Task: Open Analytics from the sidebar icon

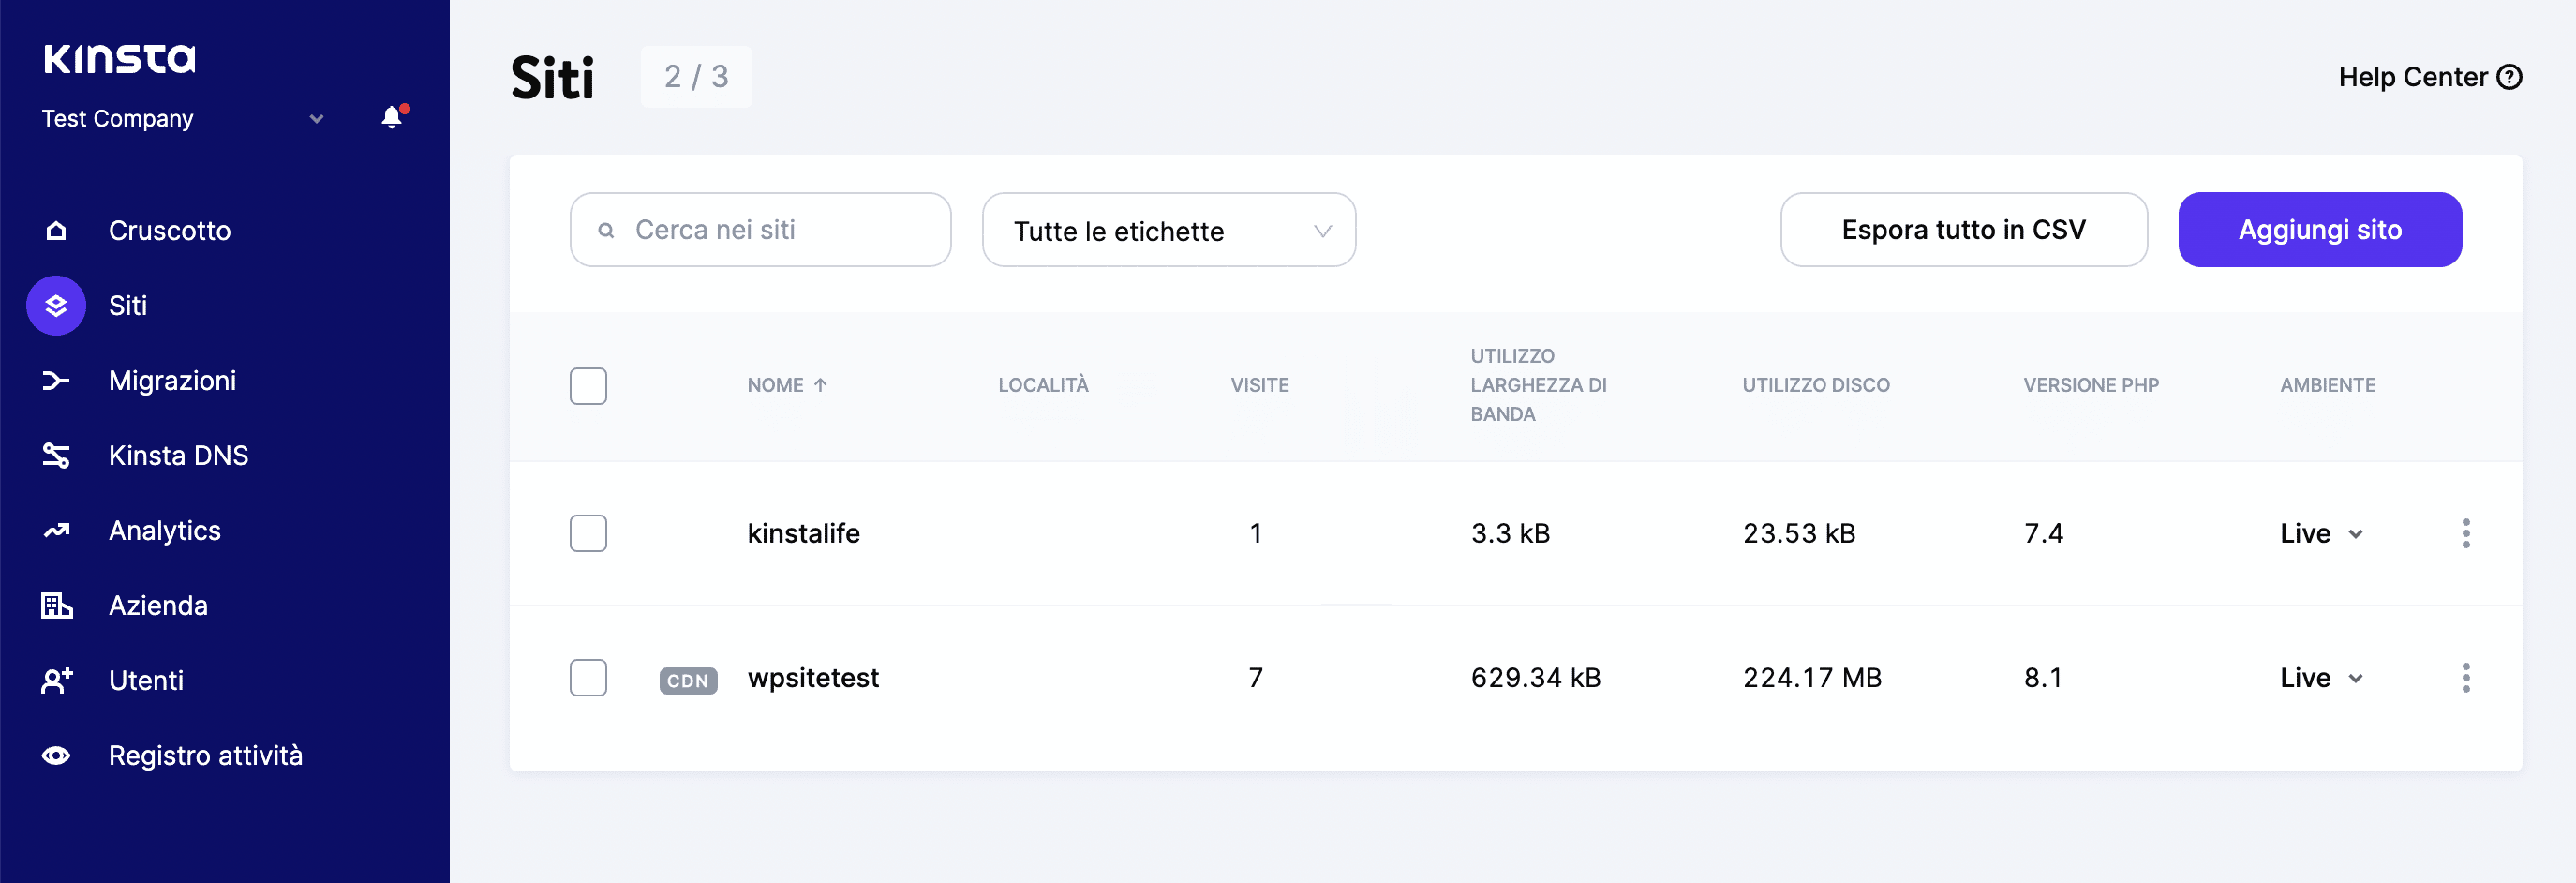Action: point(56,530)
